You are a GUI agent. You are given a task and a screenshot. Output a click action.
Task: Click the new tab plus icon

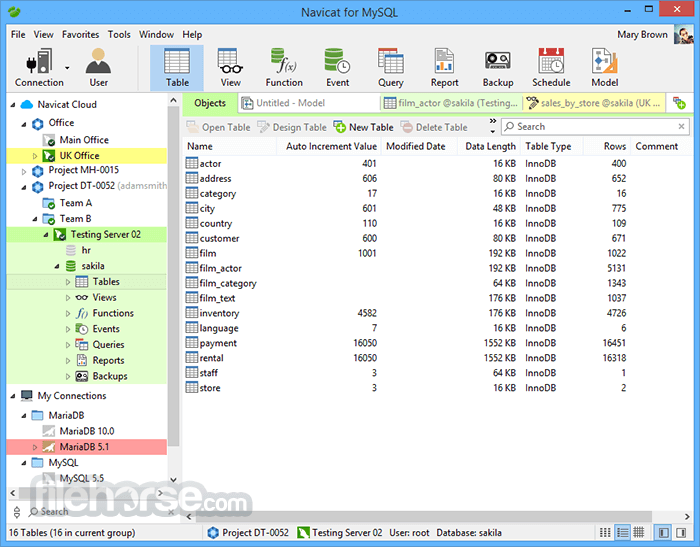pyautogui.click(x=679, y=103)
